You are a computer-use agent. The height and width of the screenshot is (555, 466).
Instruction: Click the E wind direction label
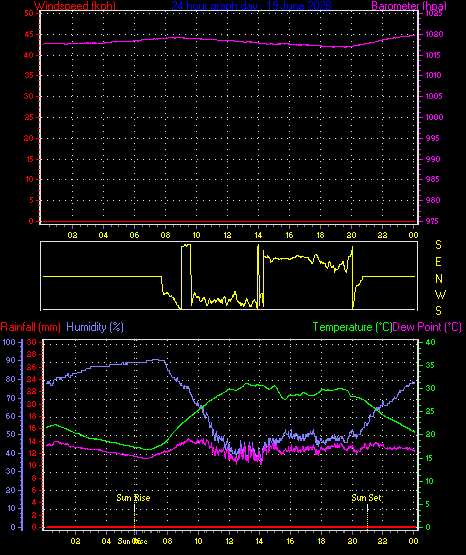pos(438,262)
